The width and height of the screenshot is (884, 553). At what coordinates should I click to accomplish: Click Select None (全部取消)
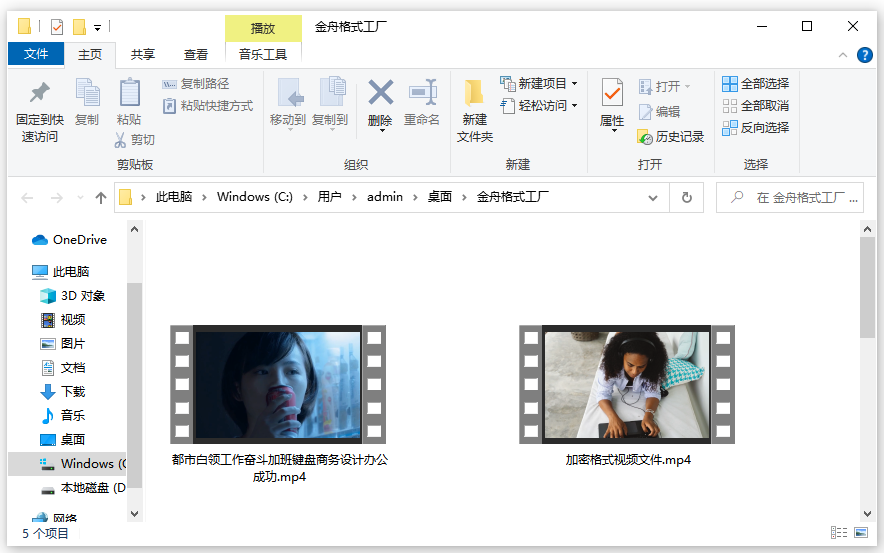(755, 106)
